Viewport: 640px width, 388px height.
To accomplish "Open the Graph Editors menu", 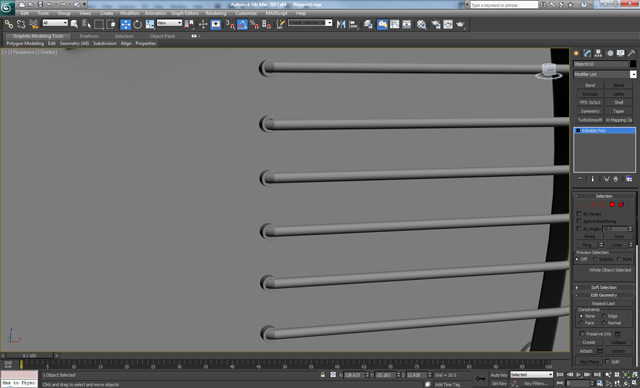I will [x=185, y=13].
